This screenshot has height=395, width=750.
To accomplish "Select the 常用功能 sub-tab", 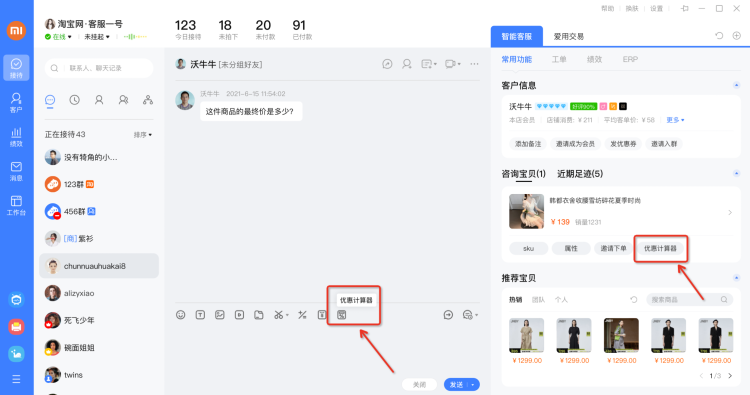I will [517, 59].
